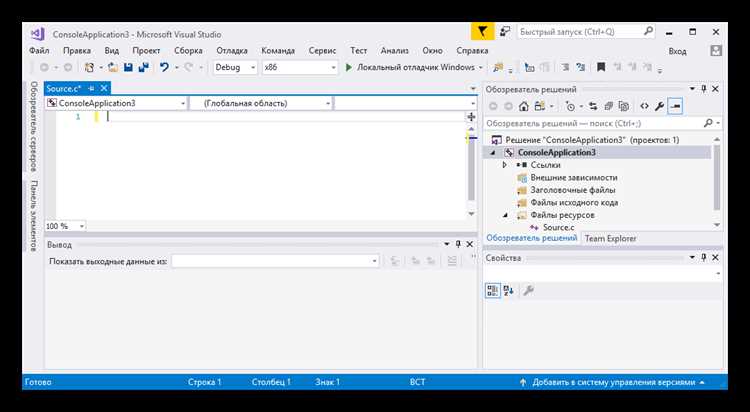This screenshot has height=412, width=750.
Task: Click the Home icon in Solution Explorer
Action: 524,106
